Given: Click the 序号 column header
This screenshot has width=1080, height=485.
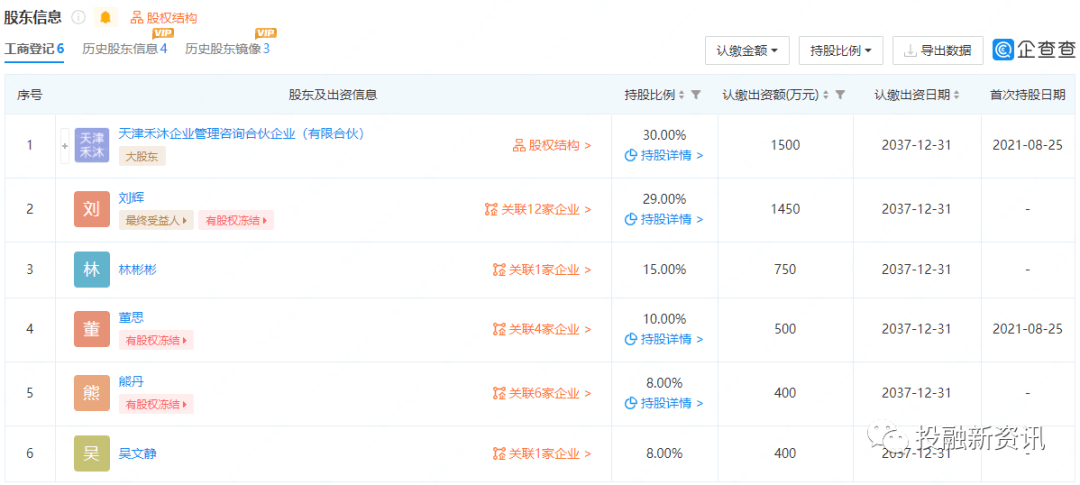Looking at the screenshot, I should click(x=30, y=95).
